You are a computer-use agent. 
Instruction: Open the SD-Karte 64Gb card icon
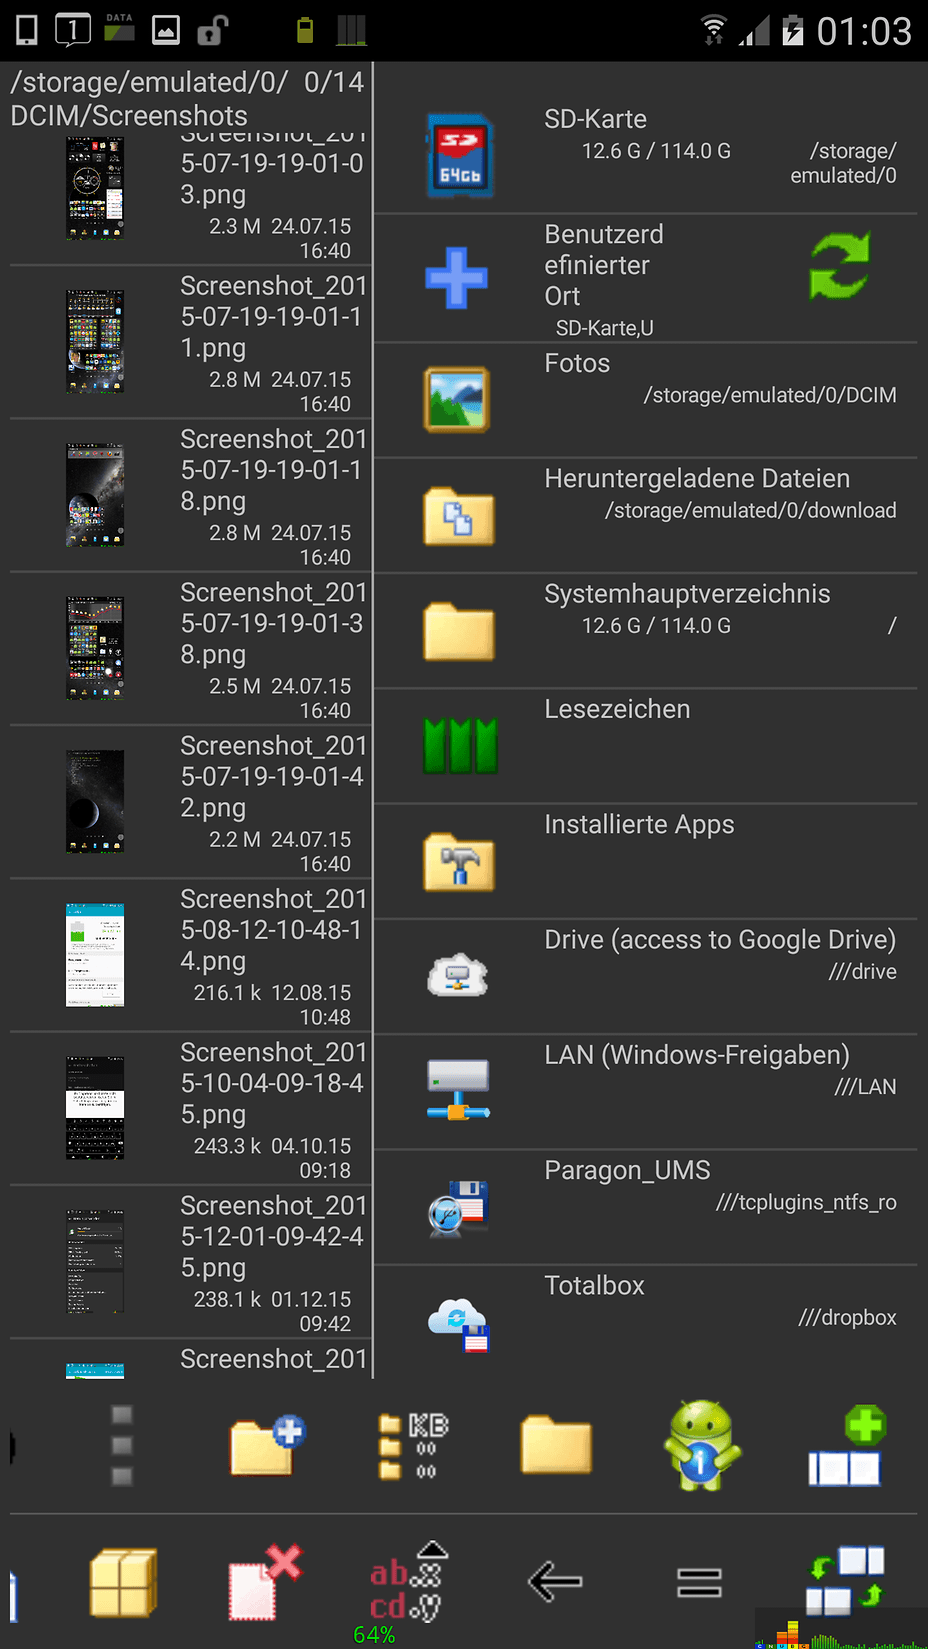click(459, 156)
